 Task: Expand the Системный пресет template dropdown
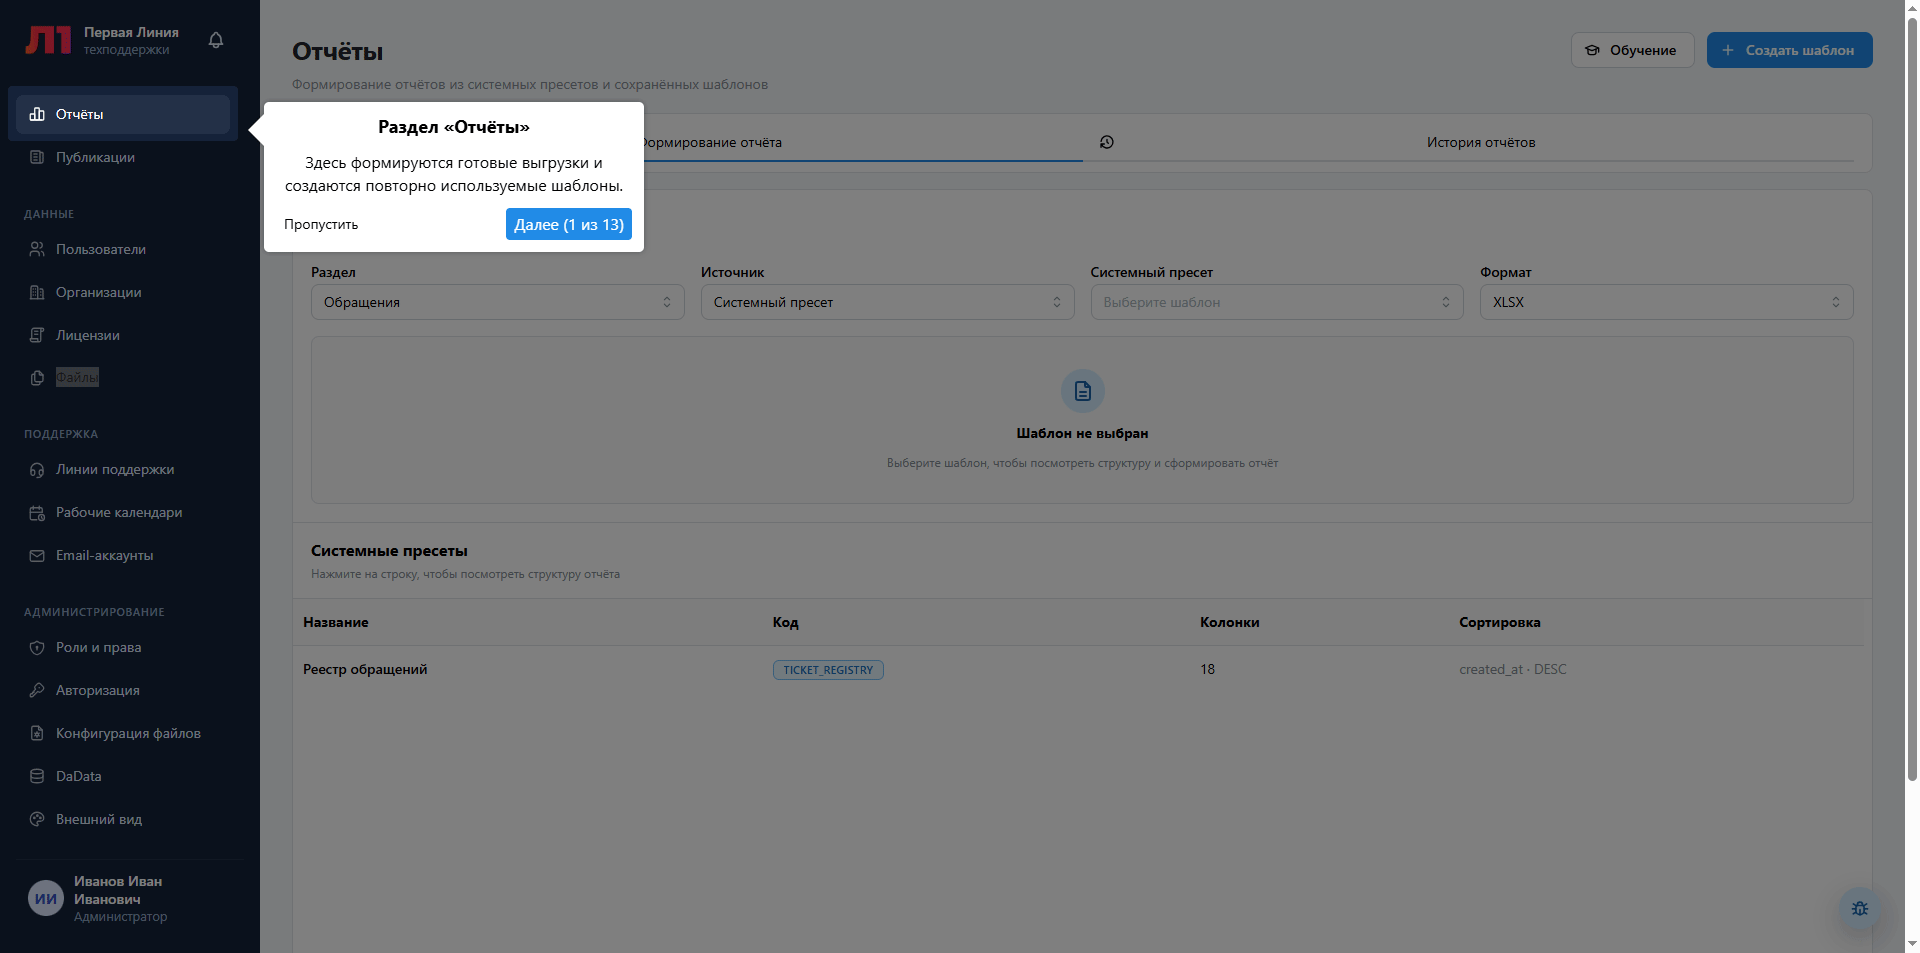(1277, 302)
